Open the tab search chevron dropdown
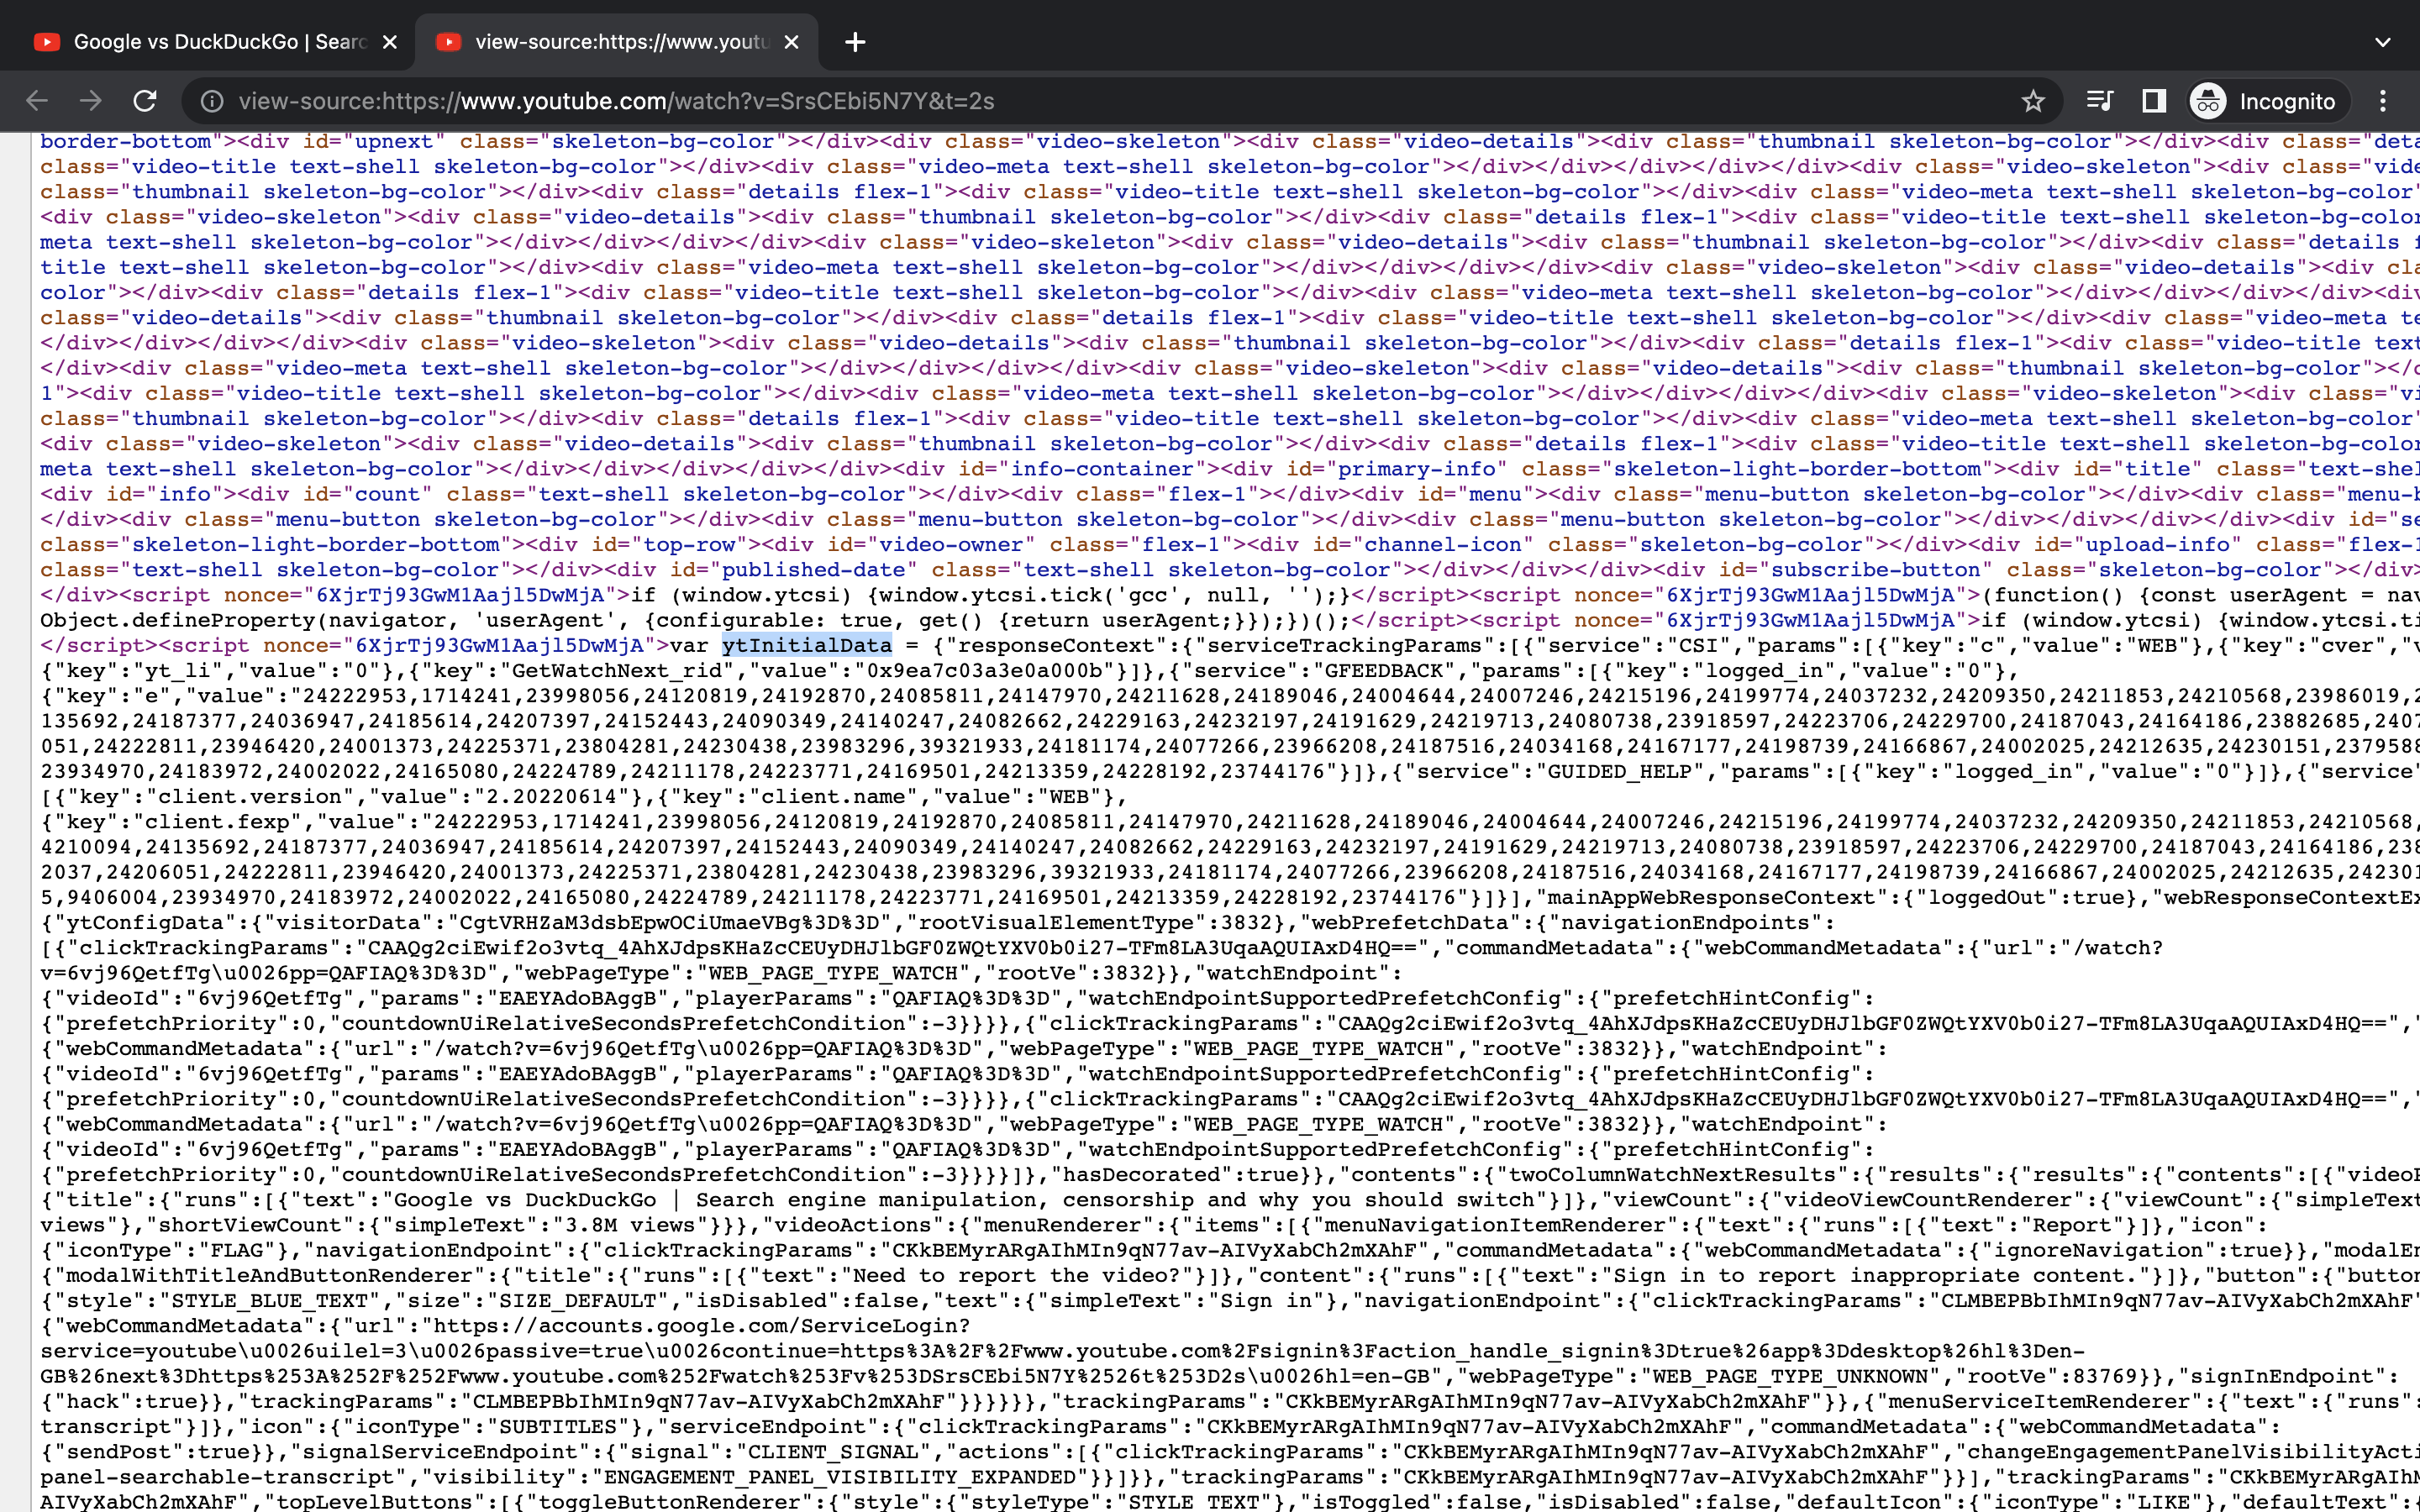 point(2382,42)
